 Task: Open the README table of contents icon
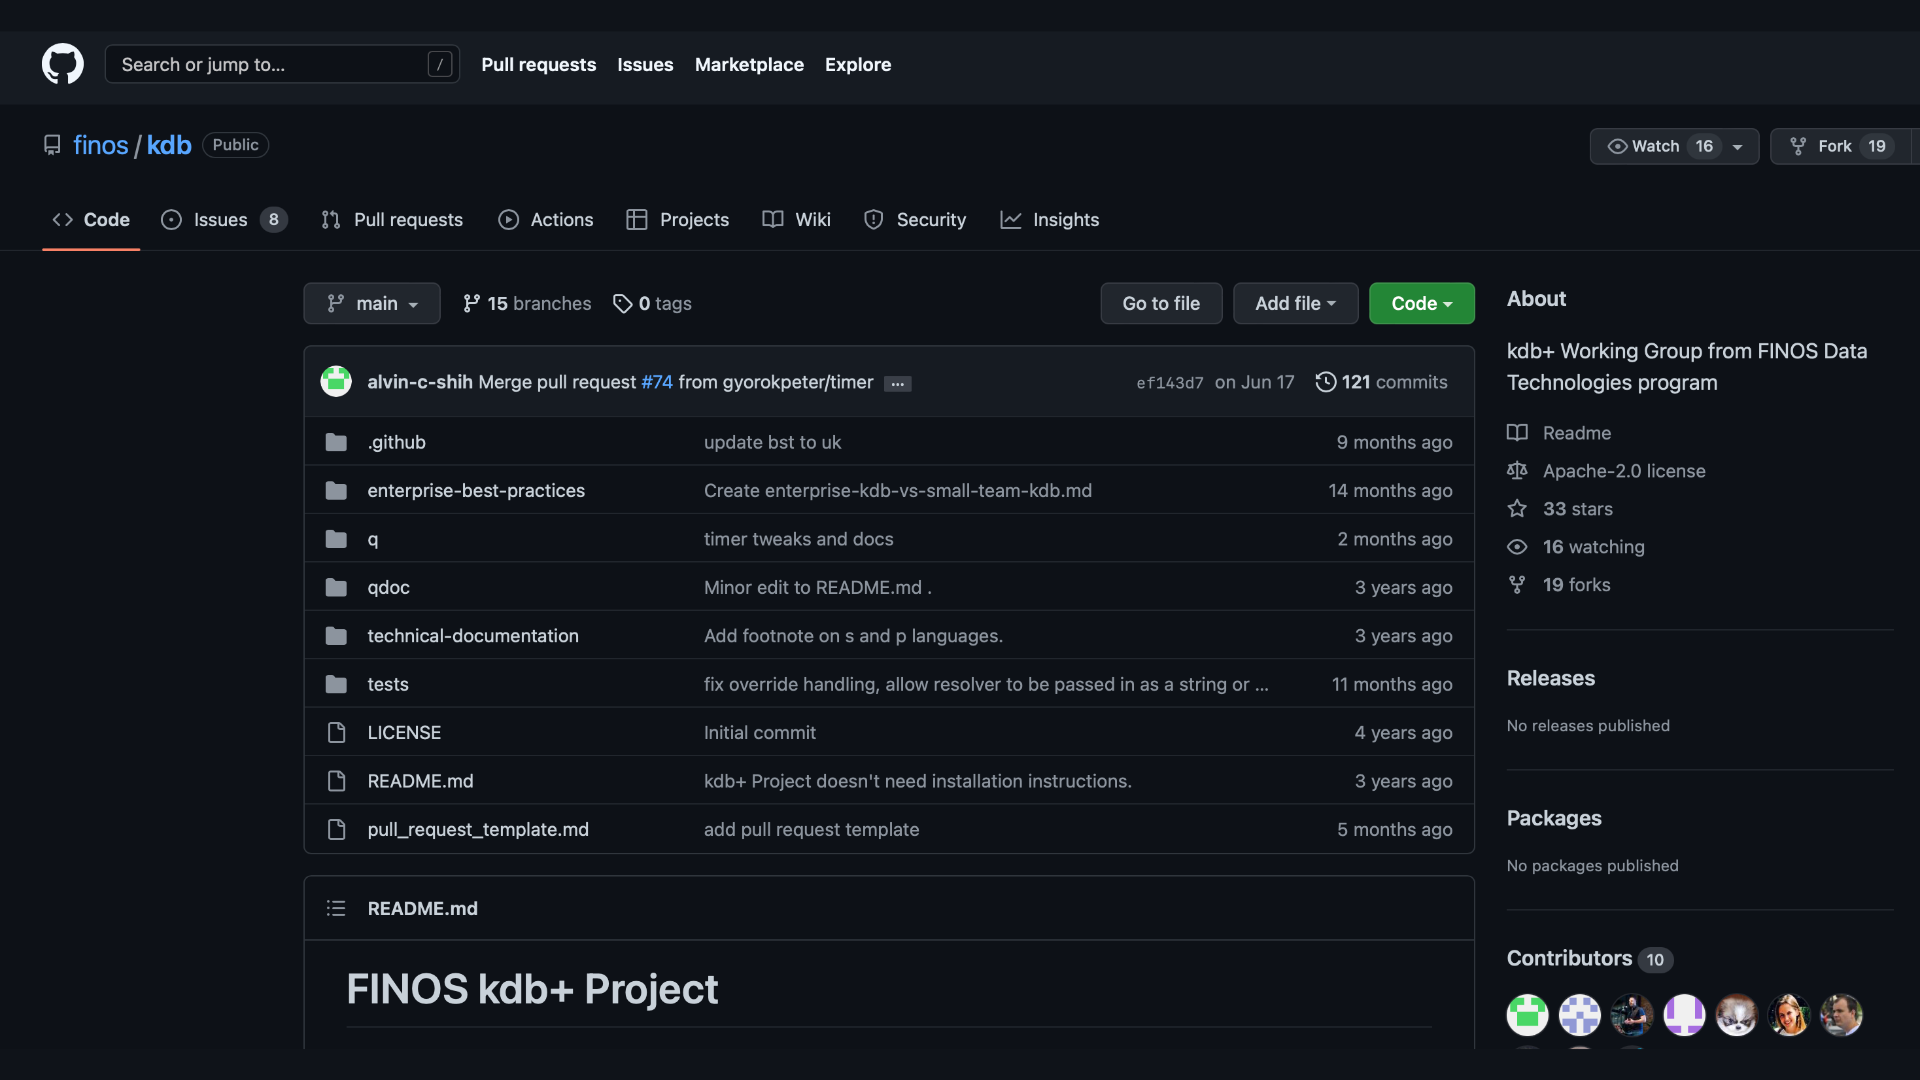[x=336, y=908]
